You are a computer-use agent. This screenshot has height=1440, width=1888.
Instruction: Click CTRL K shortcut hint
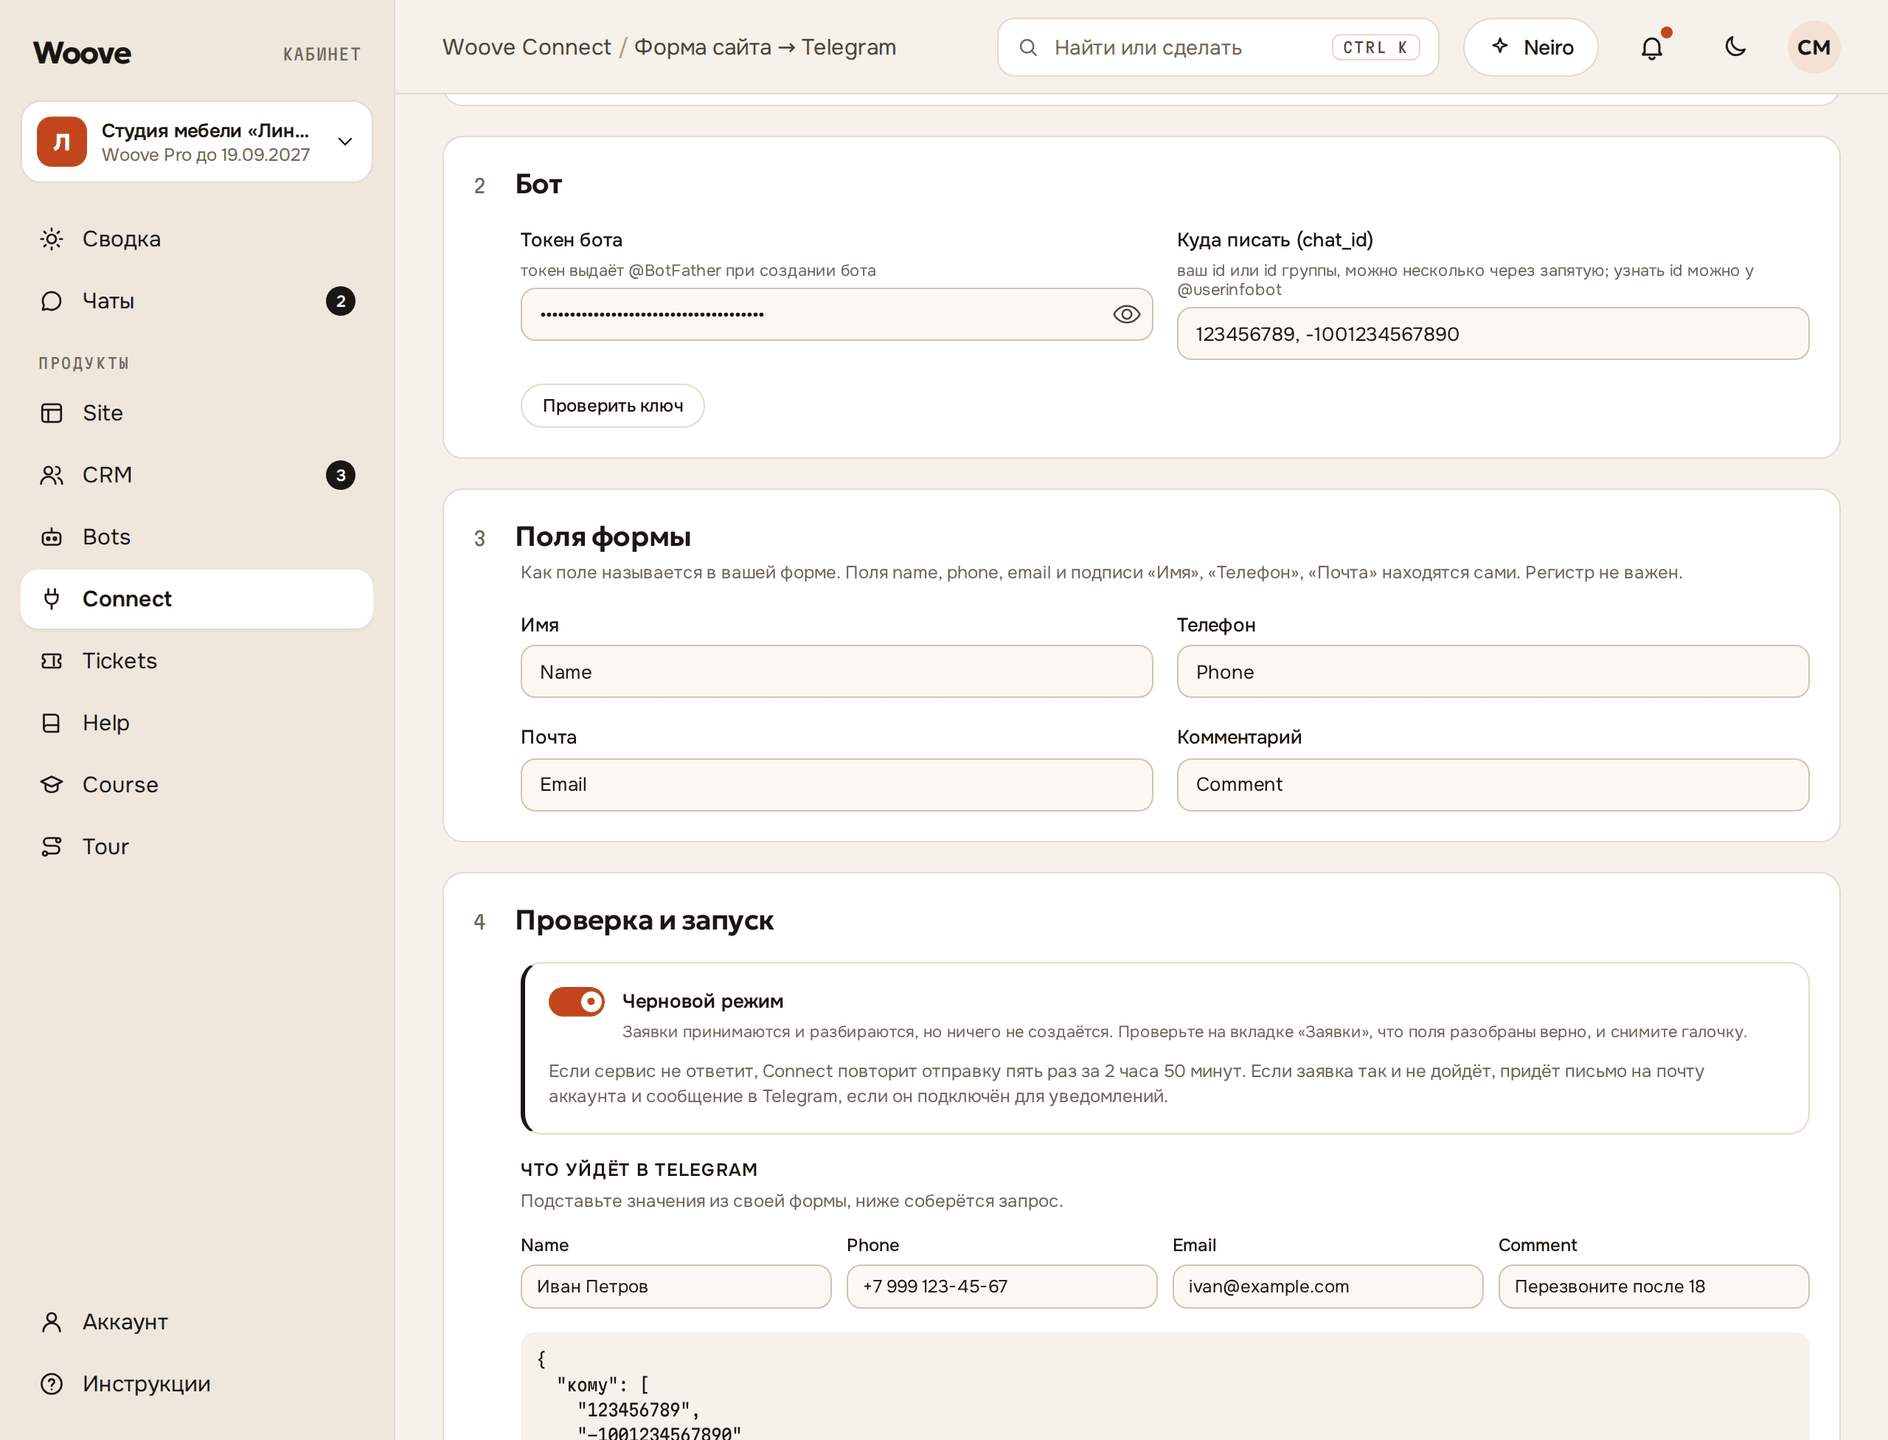1376,47
